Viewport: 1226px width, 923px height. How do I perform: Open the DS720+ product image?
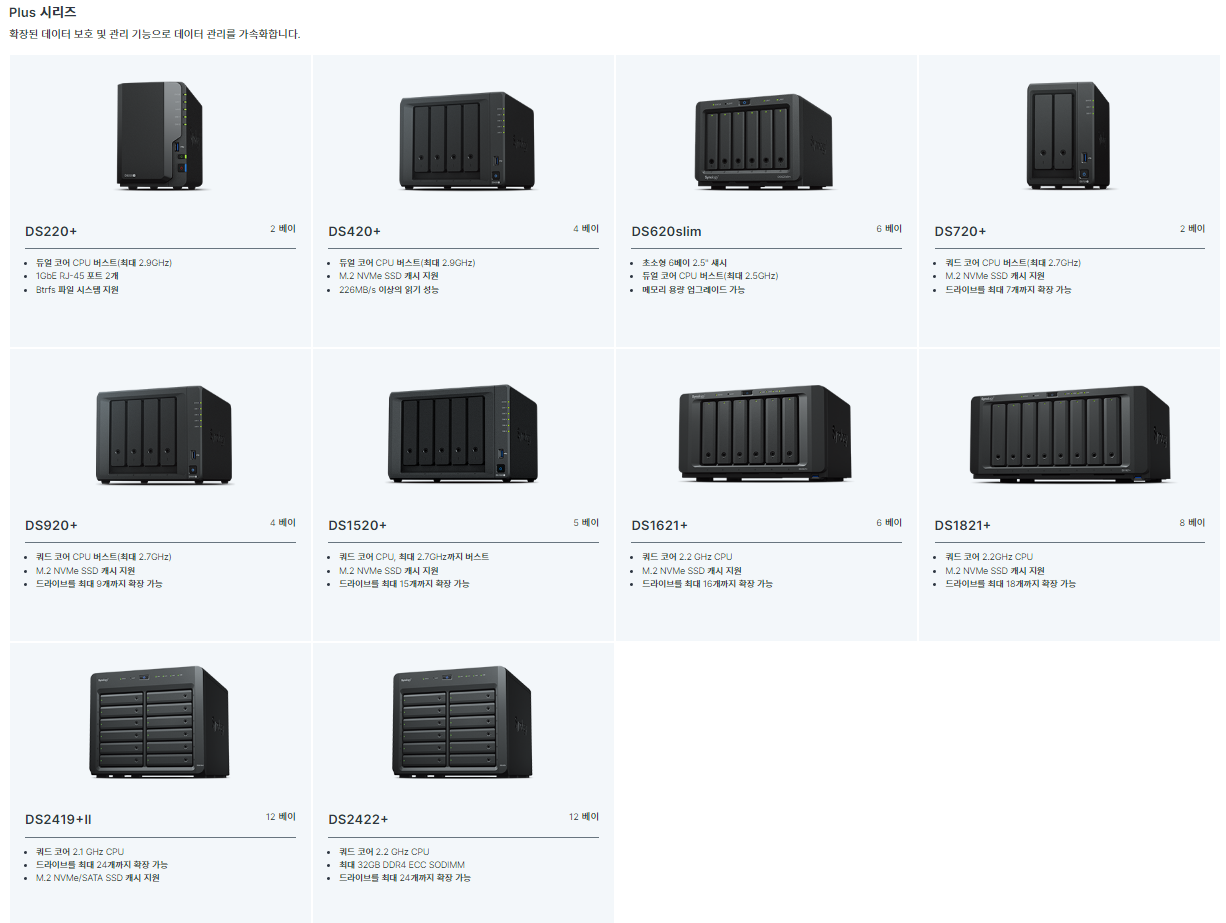click(x=1068, y=136)
